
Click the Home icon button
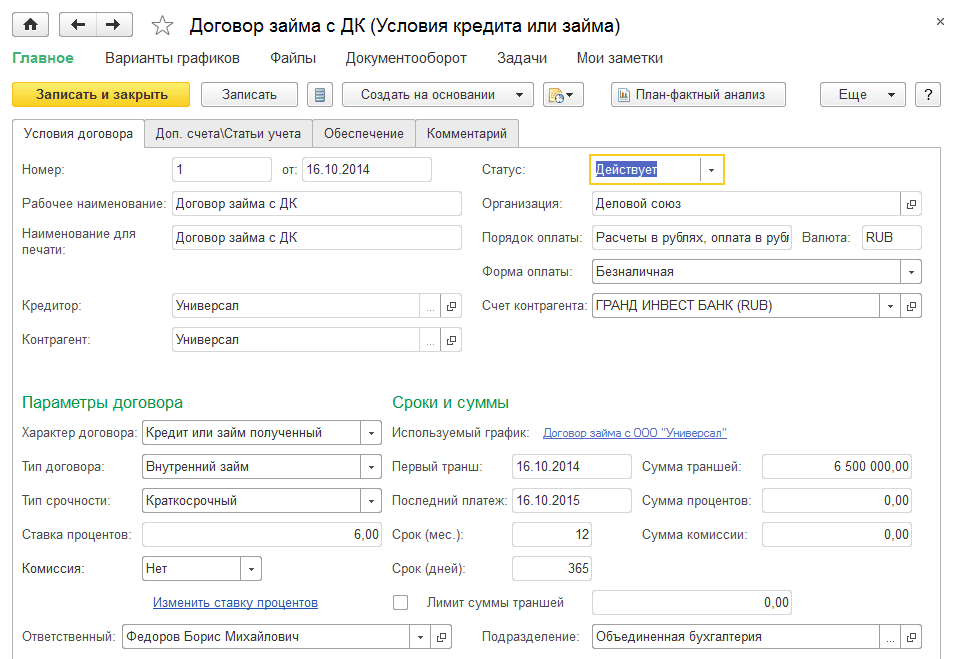coord(30,25)
